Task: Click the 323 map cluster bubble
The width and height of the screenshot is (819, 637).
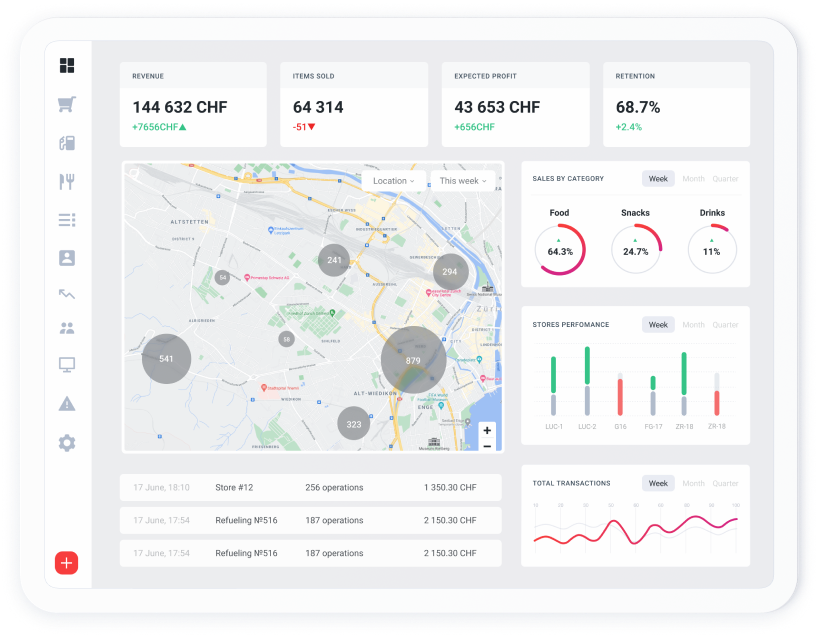Action: (x=354, y=424)
